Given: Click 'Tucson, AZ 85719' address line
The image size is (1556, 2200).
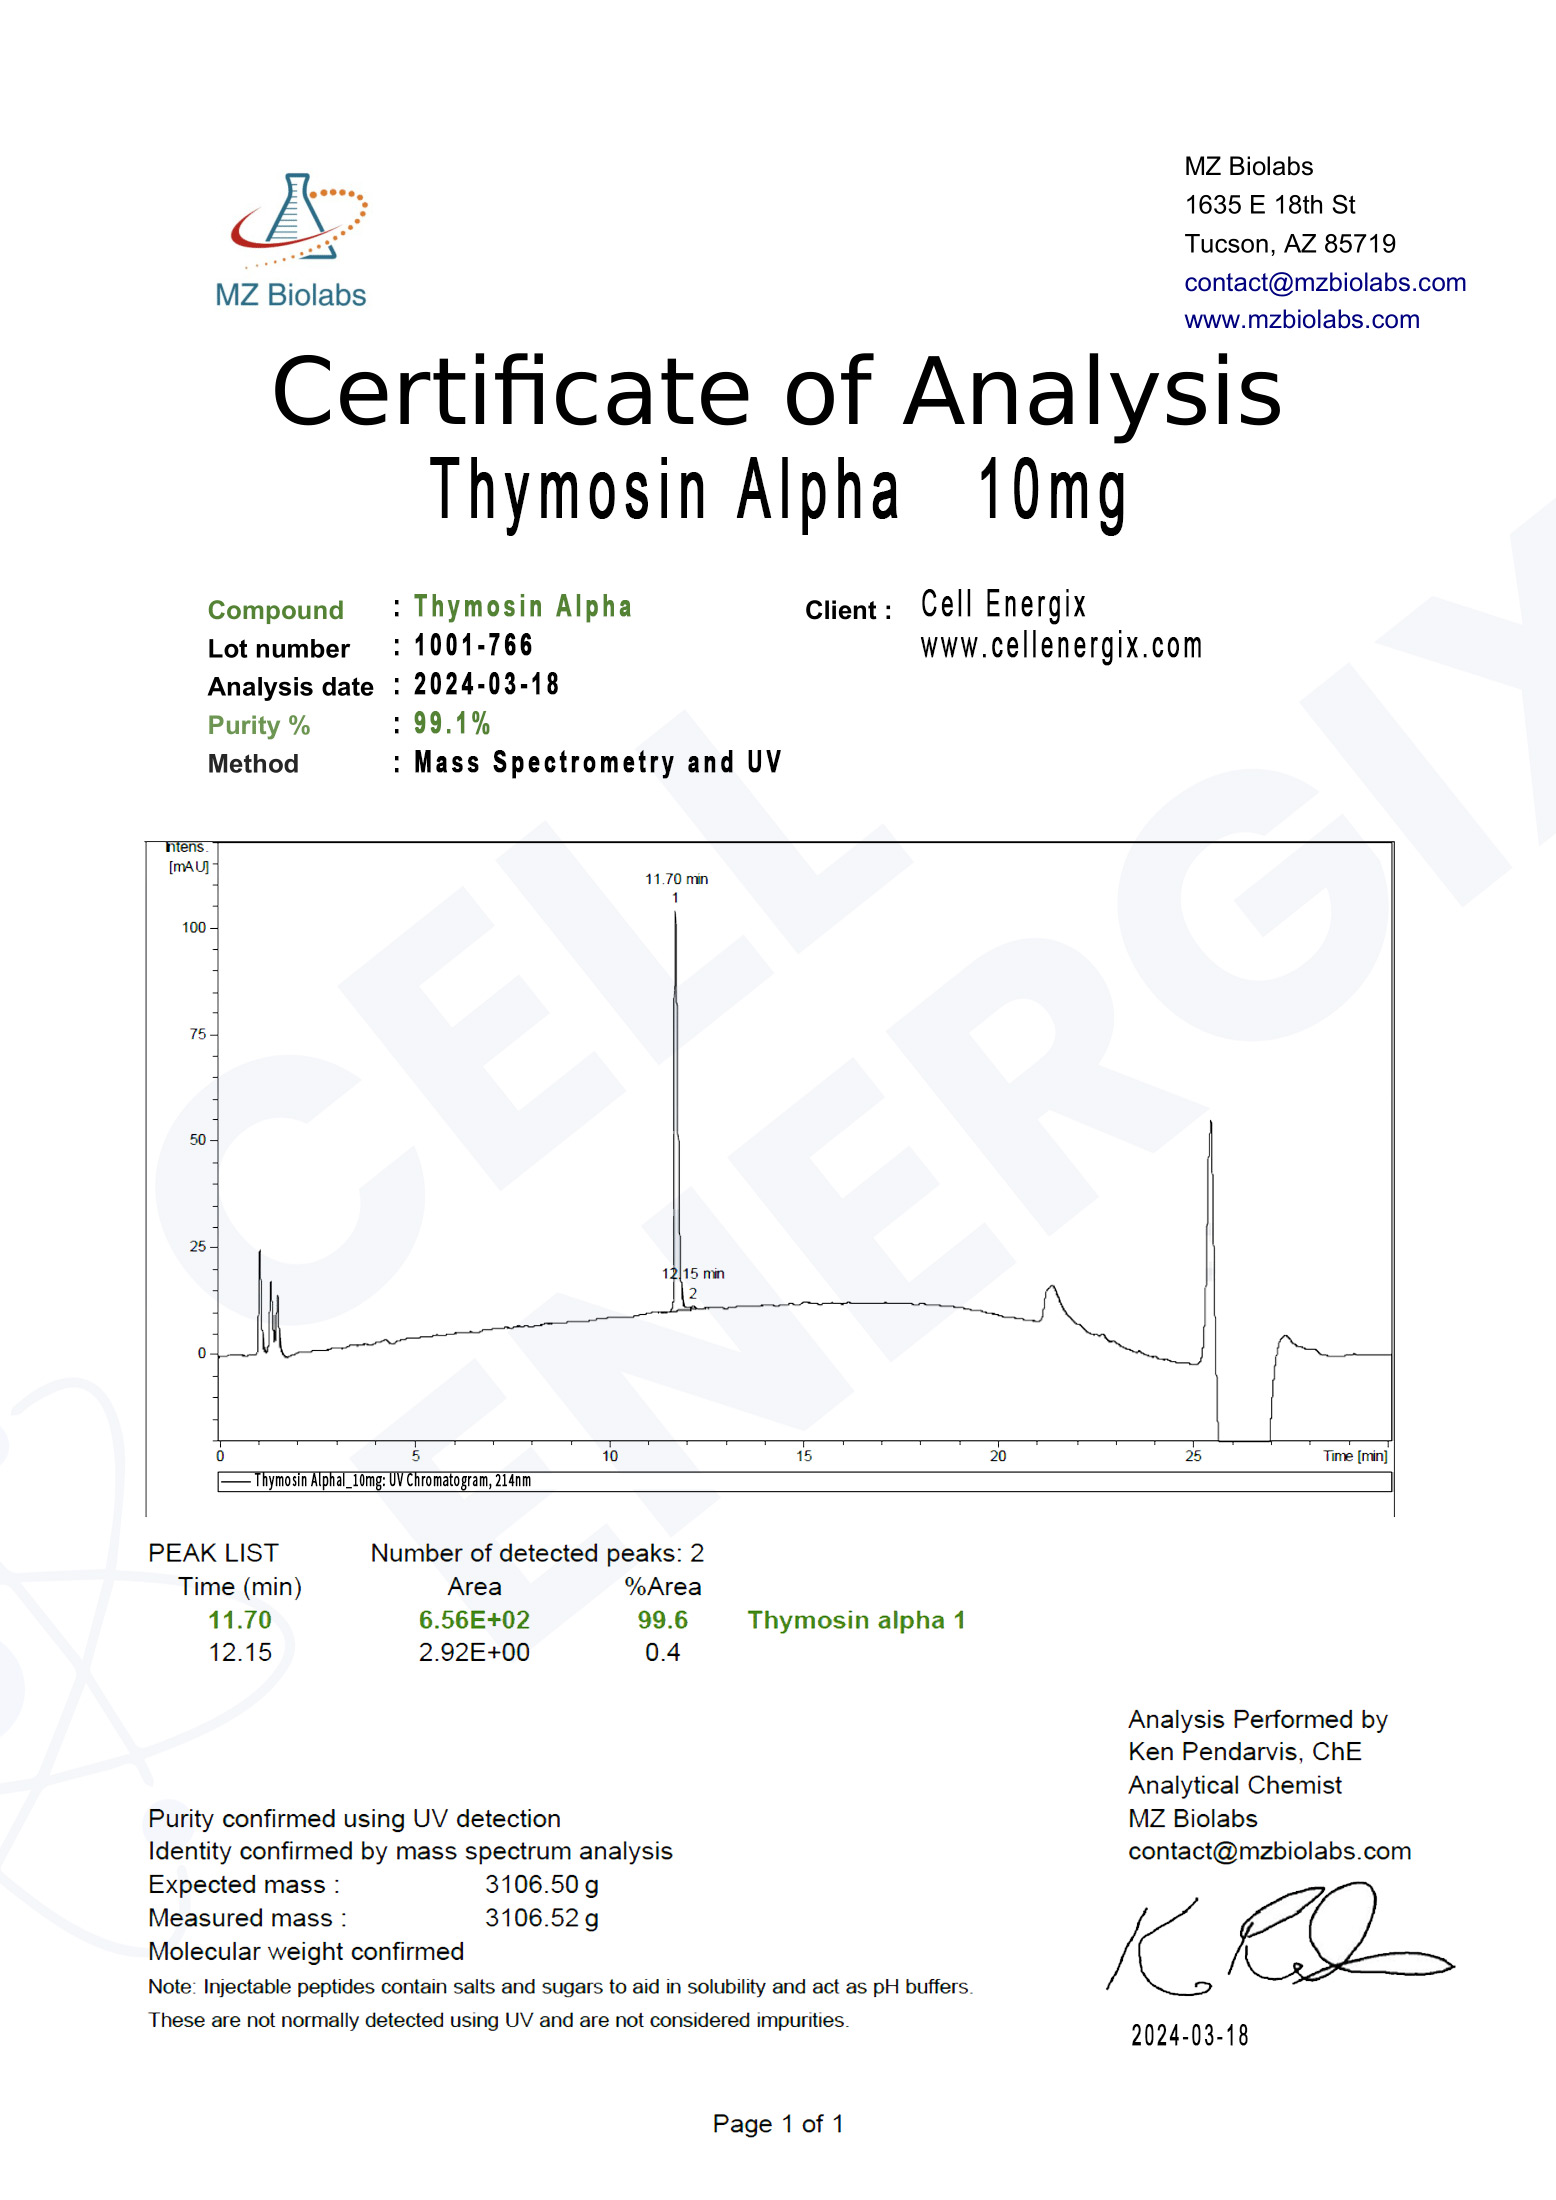Looking at the screenshot, I should click(1290, 244).
